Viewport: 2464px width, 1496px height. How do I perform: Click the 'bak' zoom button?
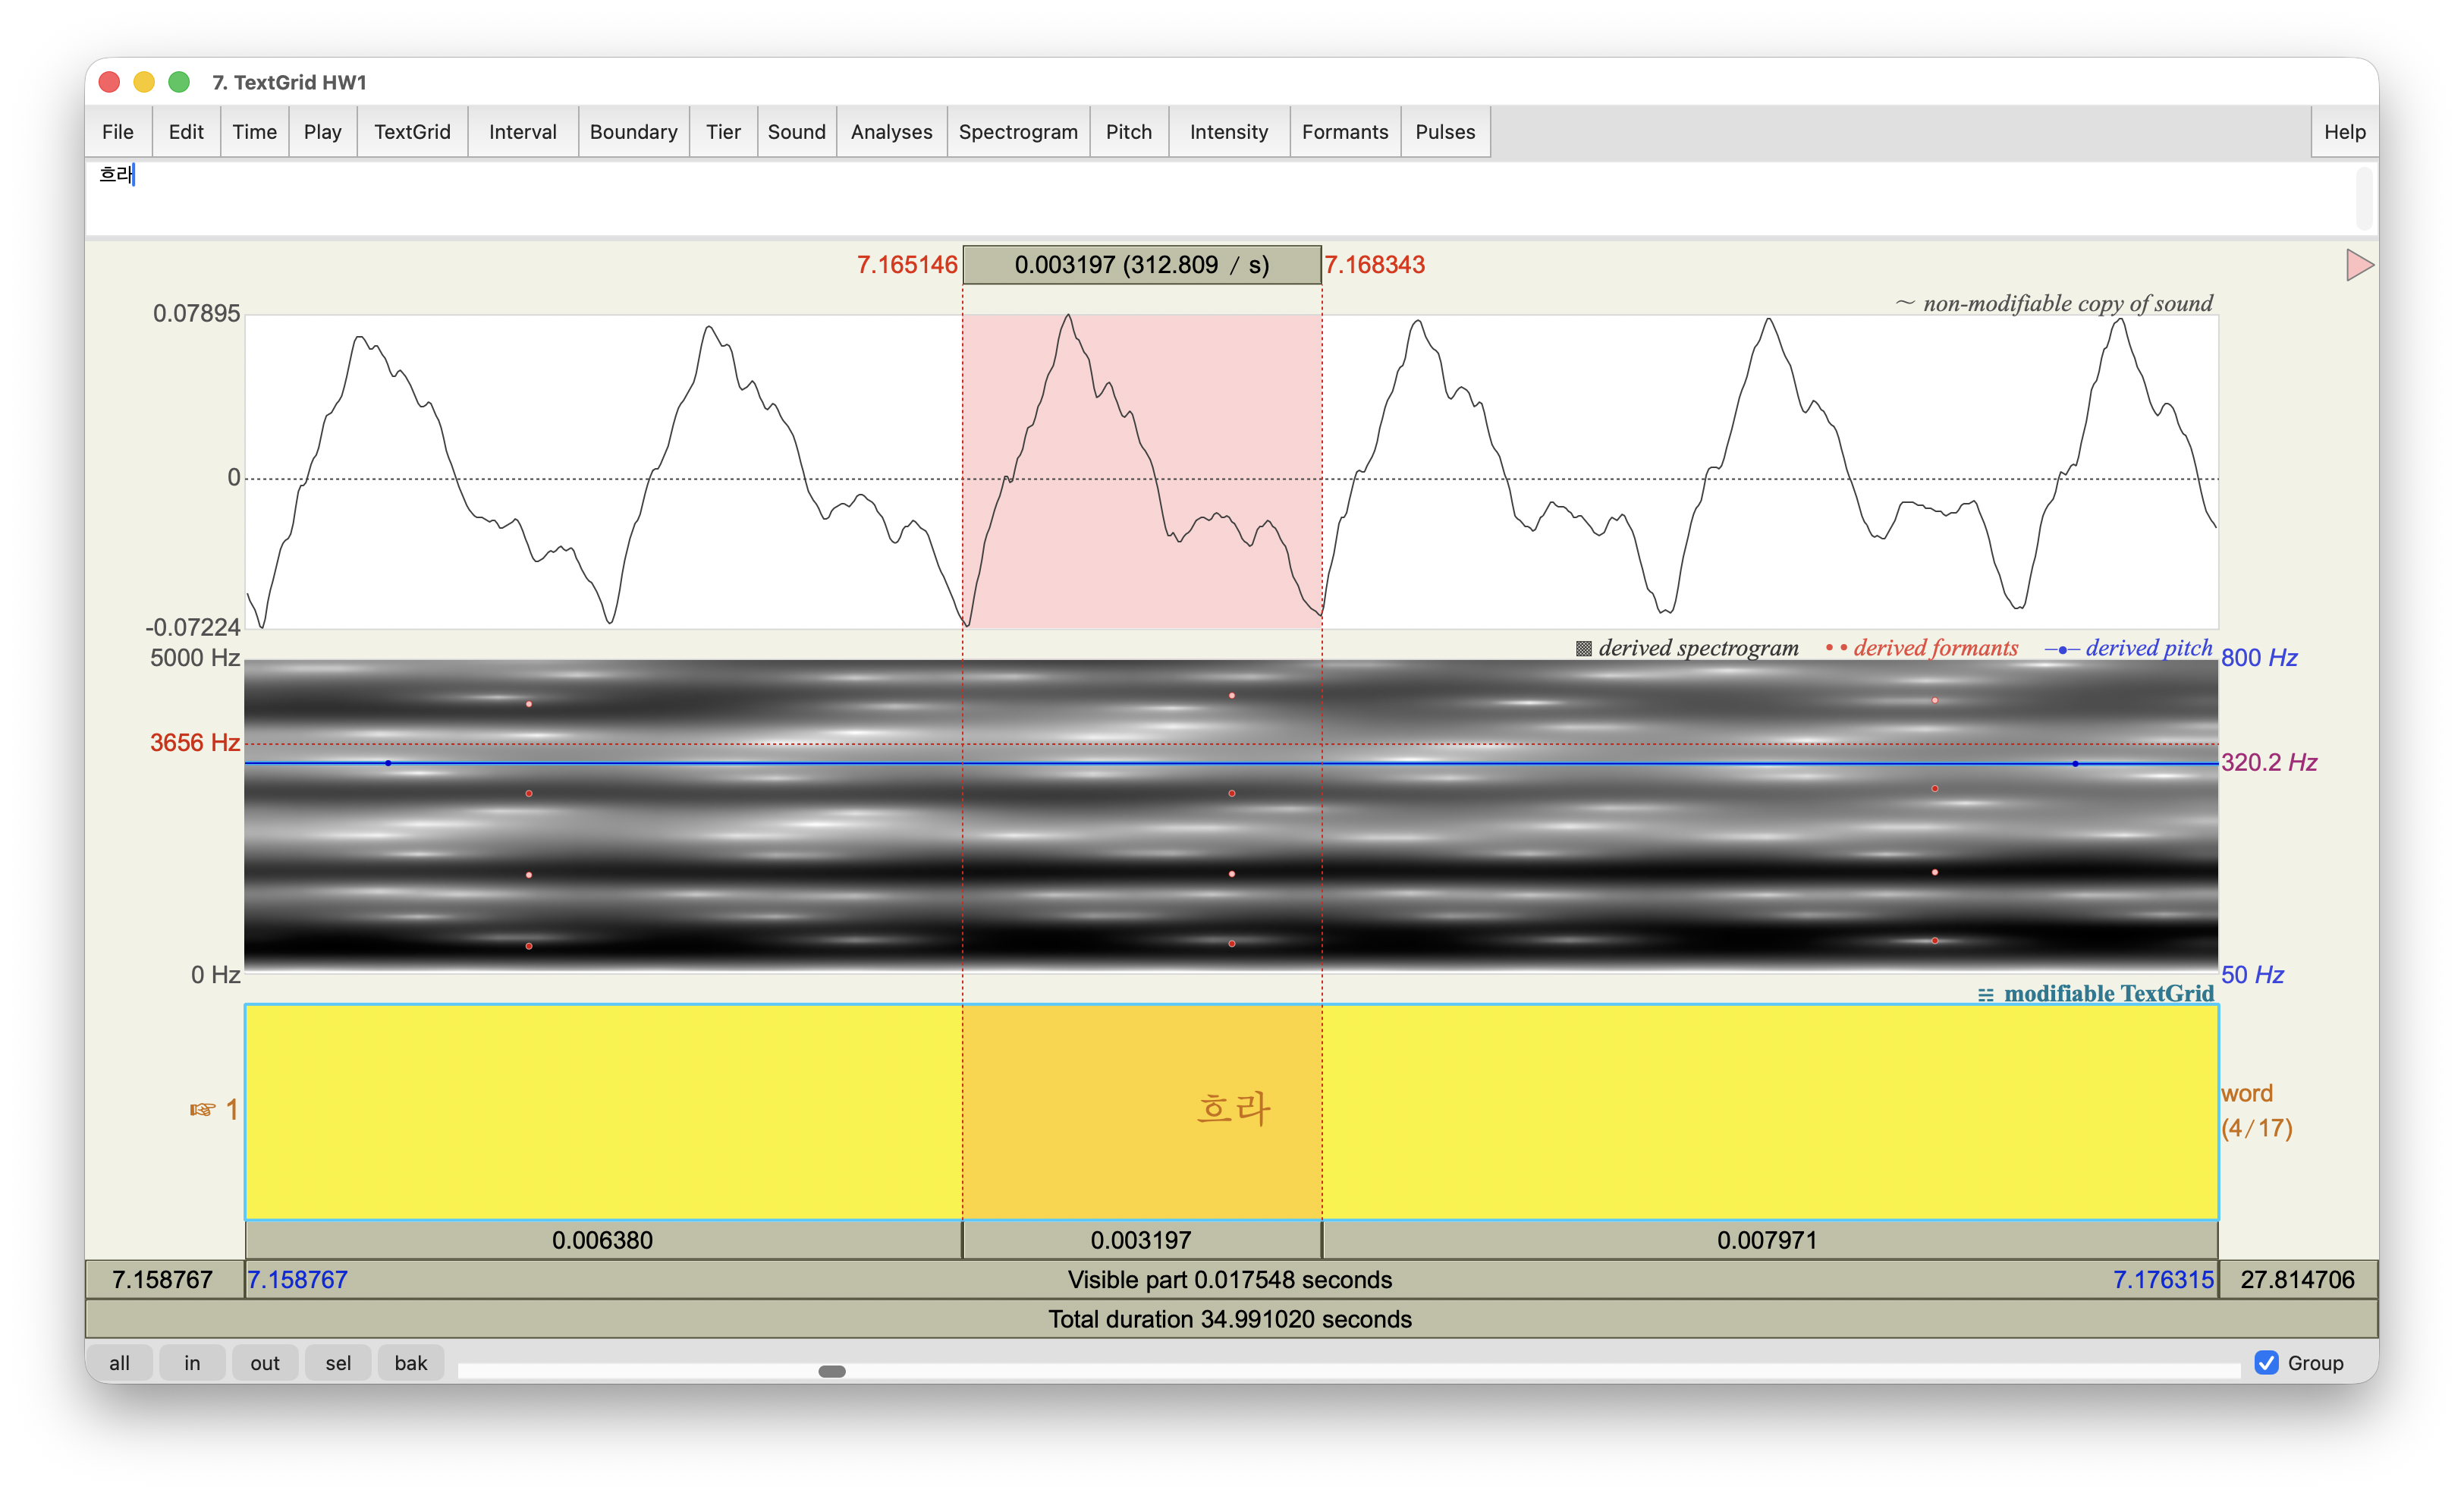[x=410, y=1362]
